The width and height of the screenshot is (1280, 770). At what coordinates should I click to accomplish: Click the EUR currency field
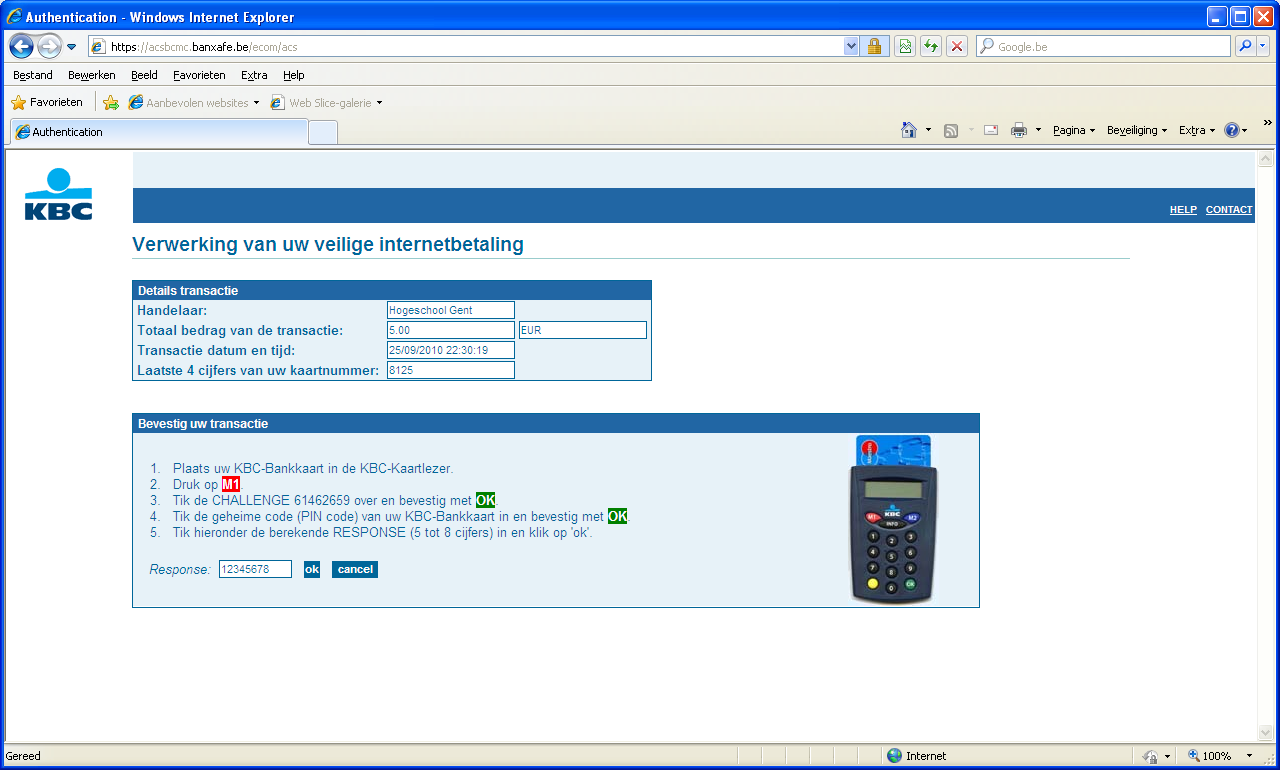tap(583, 330)
